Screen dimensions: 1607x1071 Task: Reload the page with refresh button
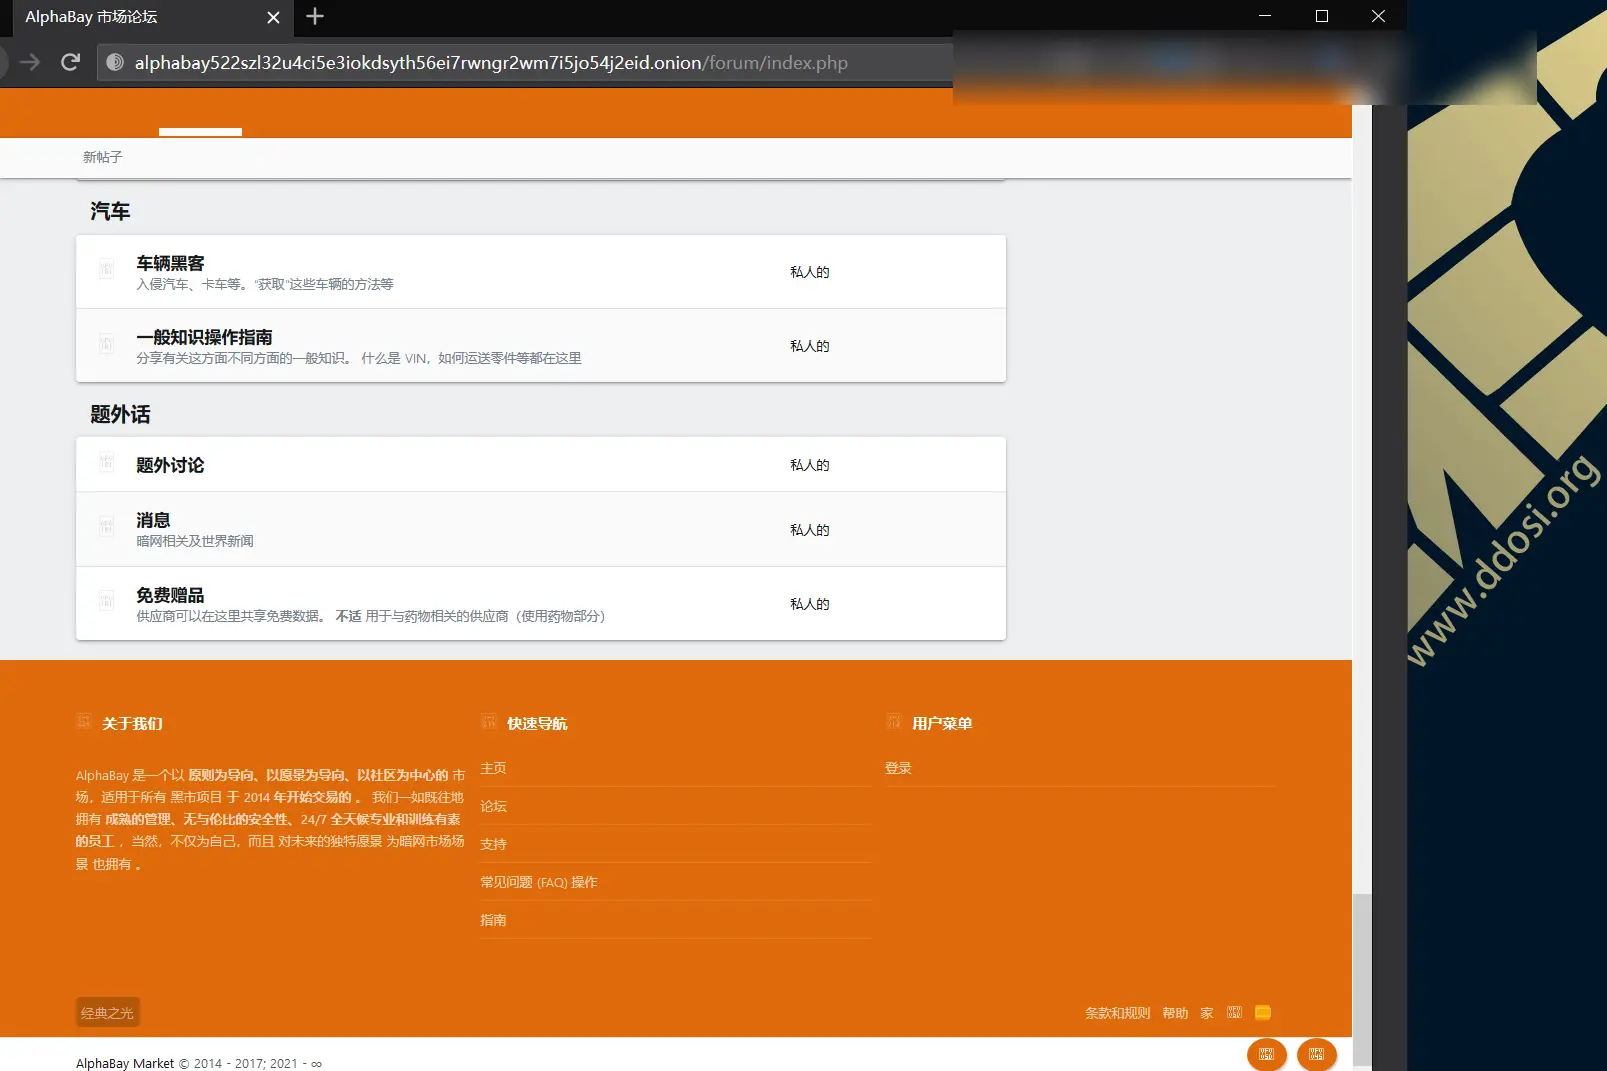[70, 62]
